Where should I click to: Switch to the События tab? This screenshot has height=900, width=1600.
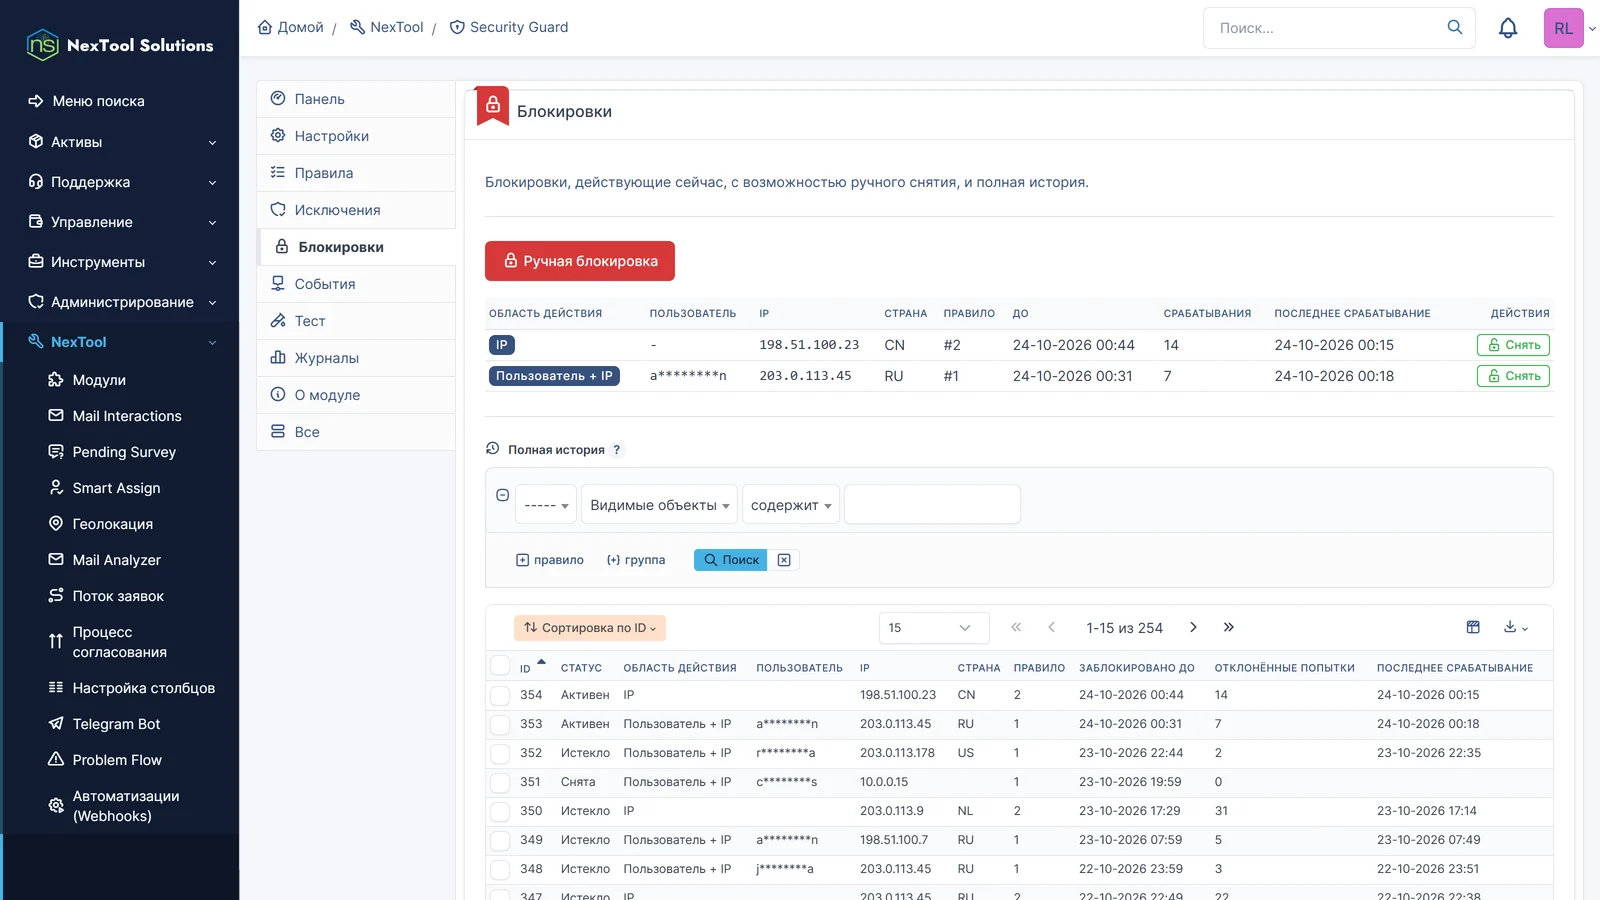[x=356, y=284]
